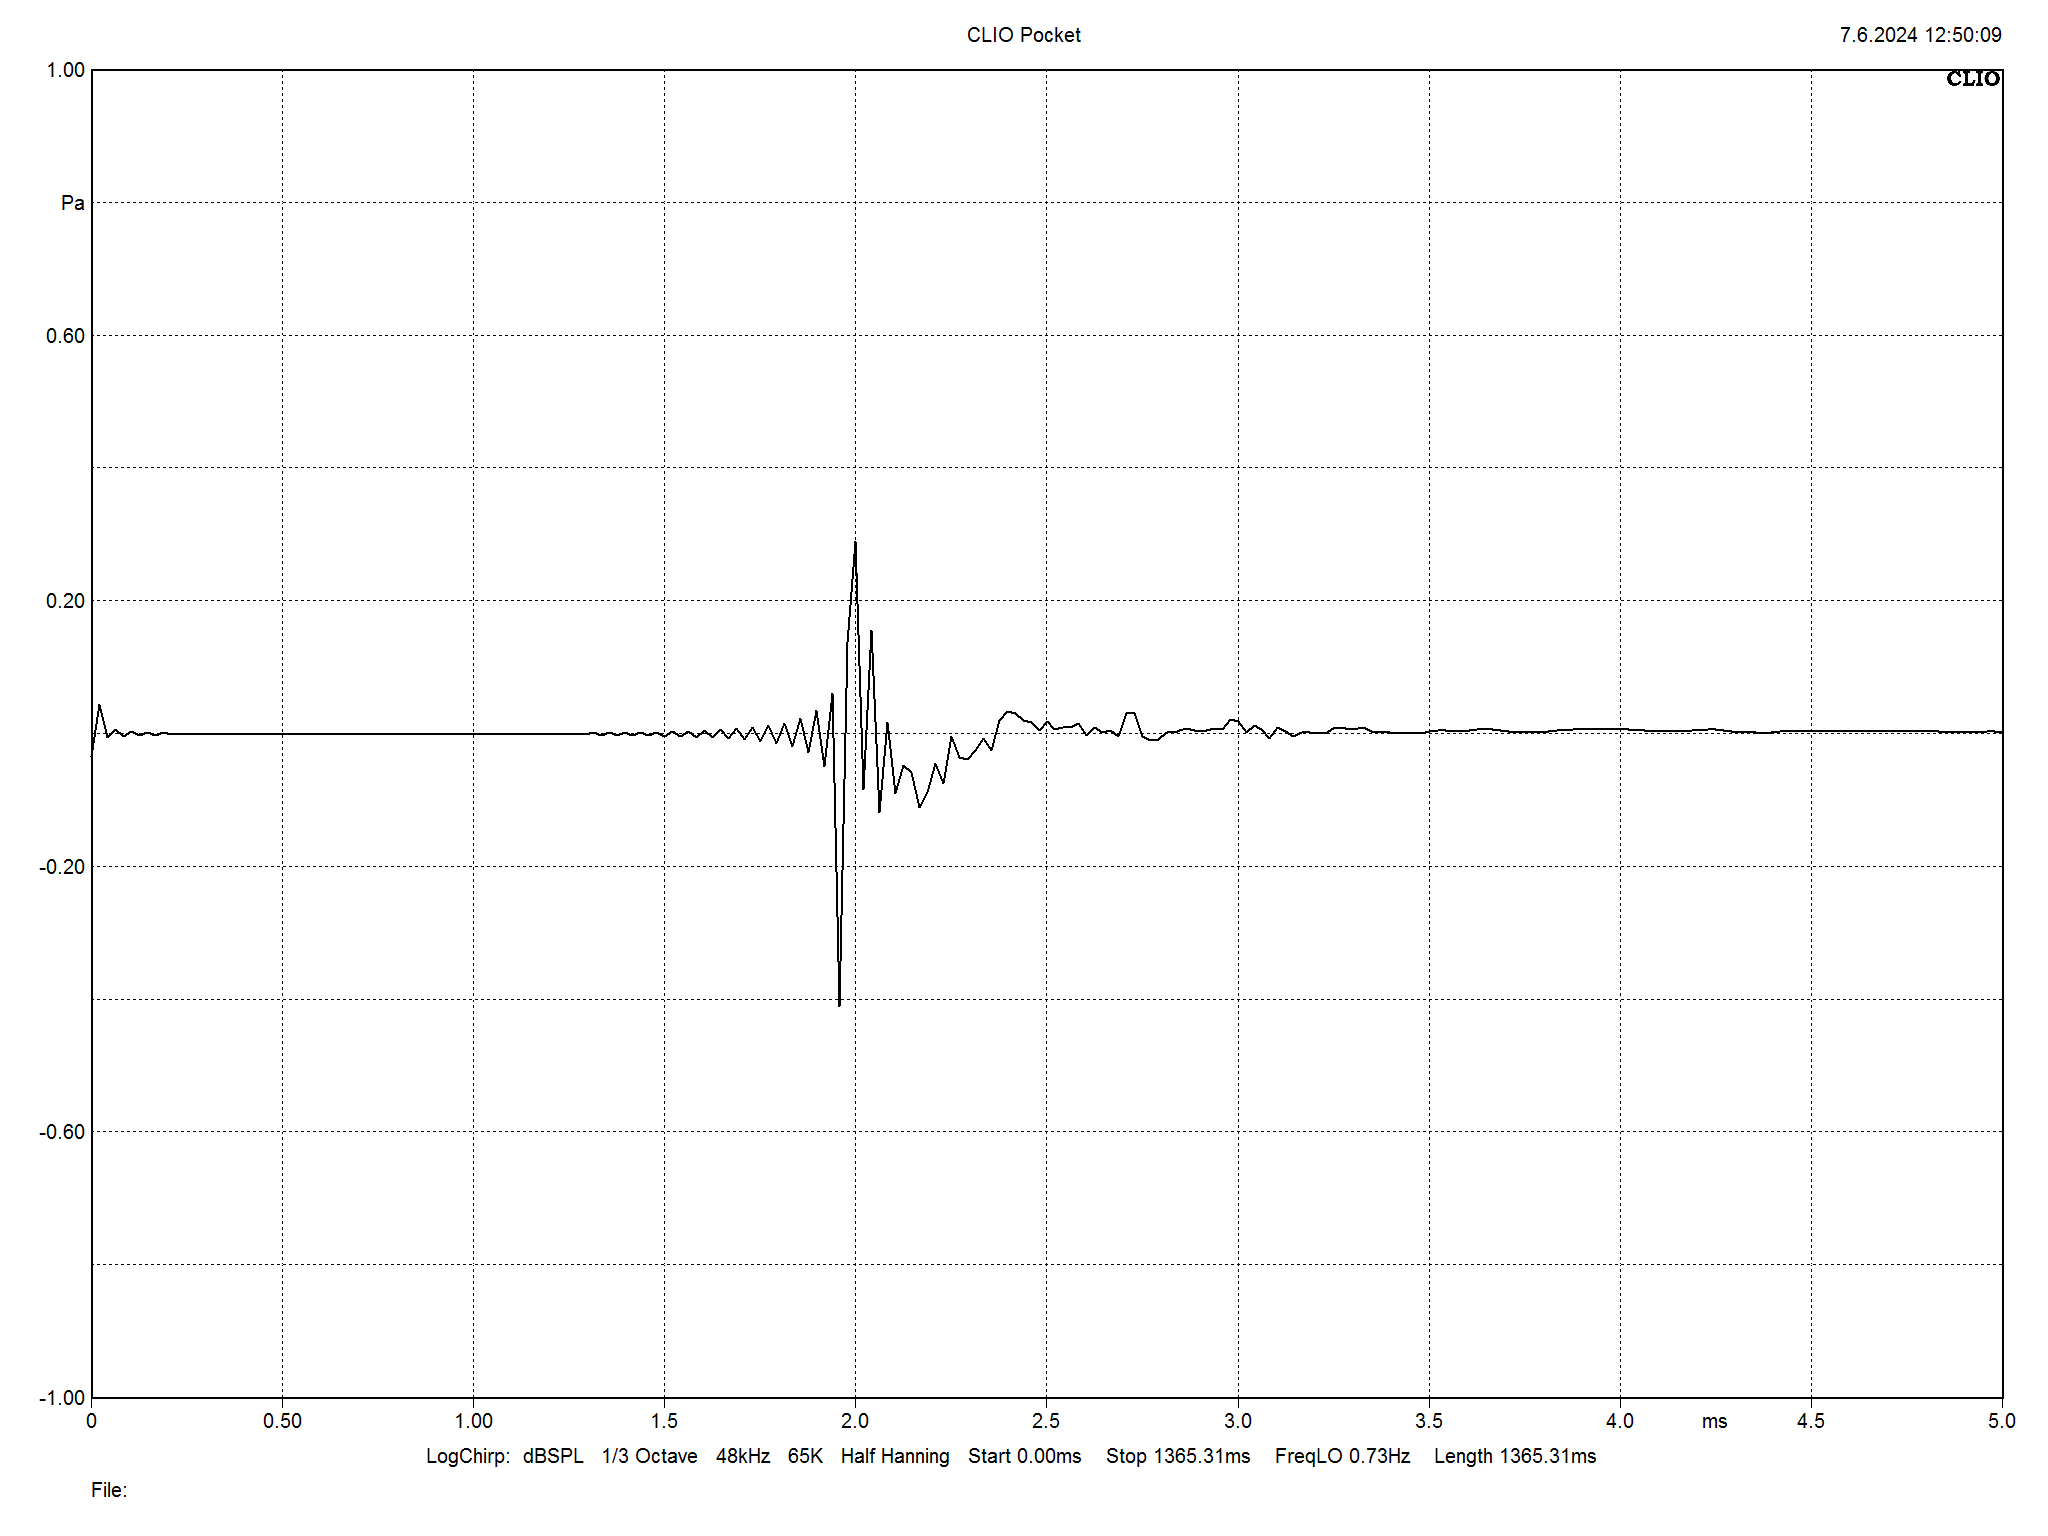
Task: Click the LogChirp: label in footer
Action: point(468,1457)
